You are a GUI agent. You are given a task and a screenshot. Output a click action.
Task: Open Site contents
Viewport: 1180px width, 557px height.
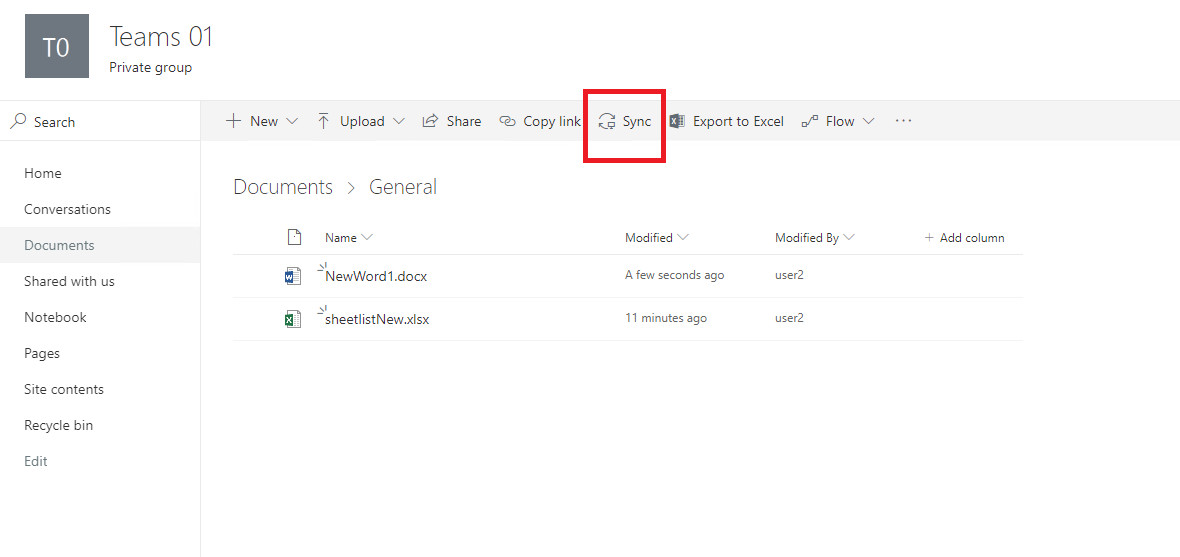(64, 390)
